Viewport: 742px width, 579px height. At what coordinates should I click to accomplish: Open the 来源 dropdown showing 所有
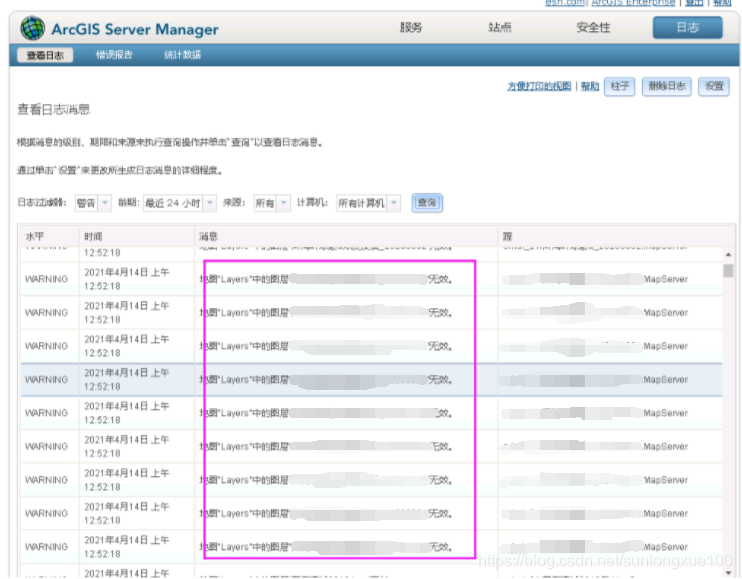click(272, 203)
